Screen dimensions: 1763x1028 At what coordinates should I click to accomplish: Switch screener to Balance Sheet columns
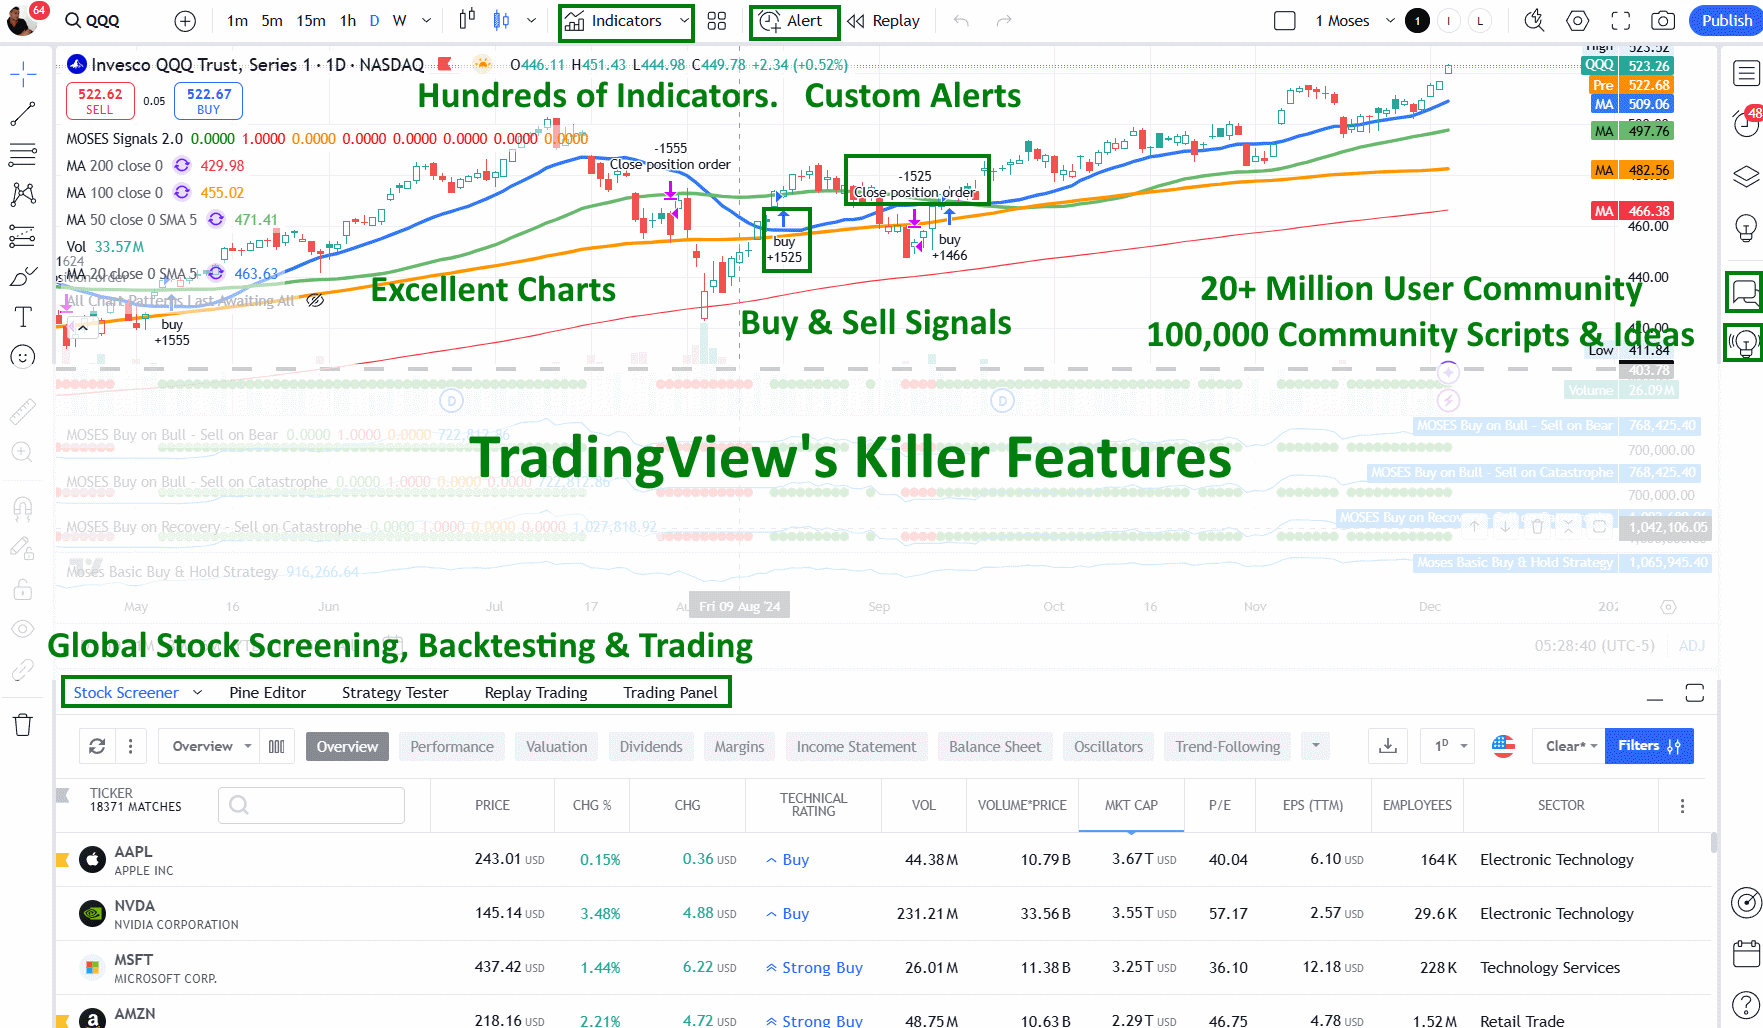click(x=995, y=746)
